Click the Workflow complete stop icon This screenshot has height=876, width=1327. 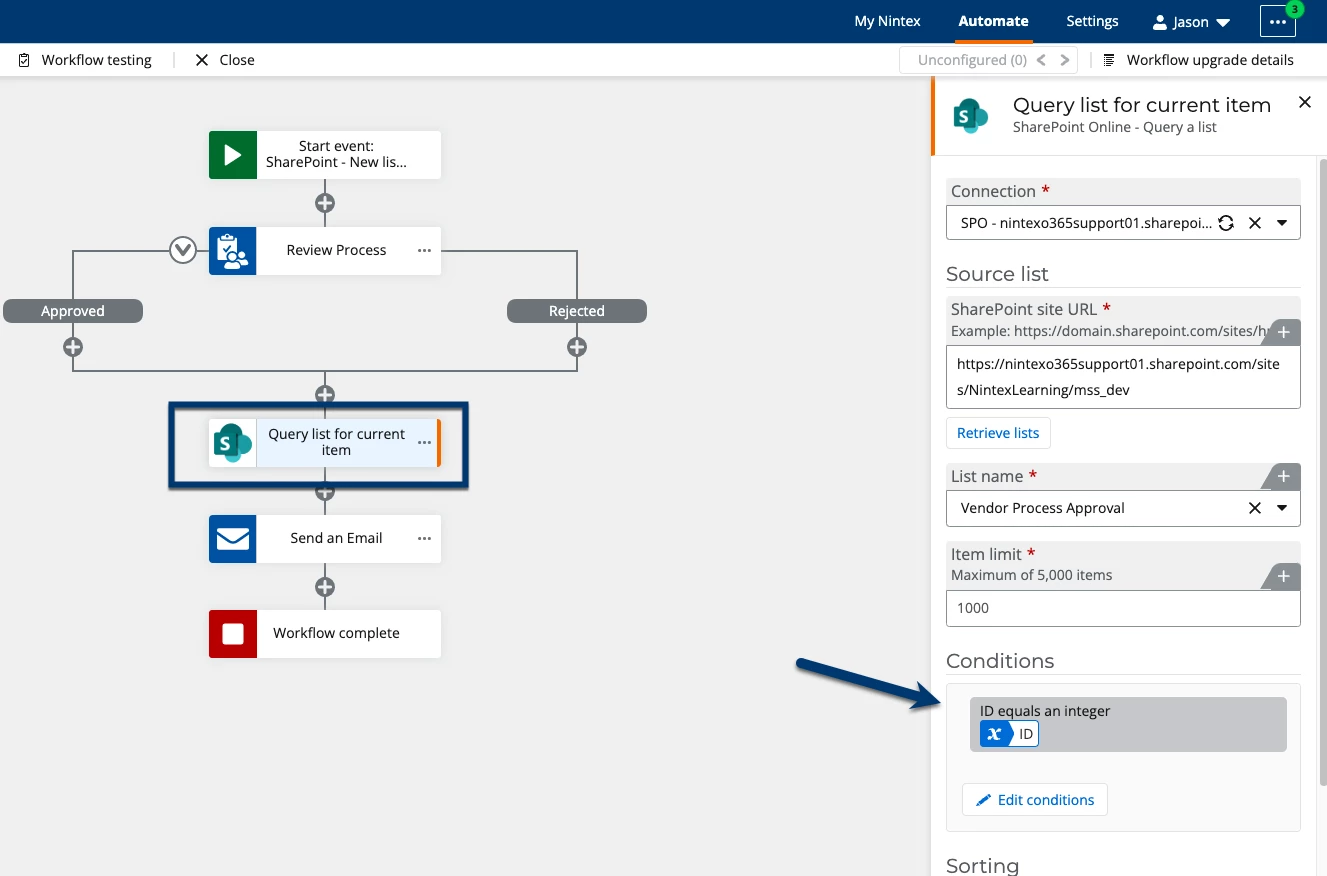tap(233, 634)
